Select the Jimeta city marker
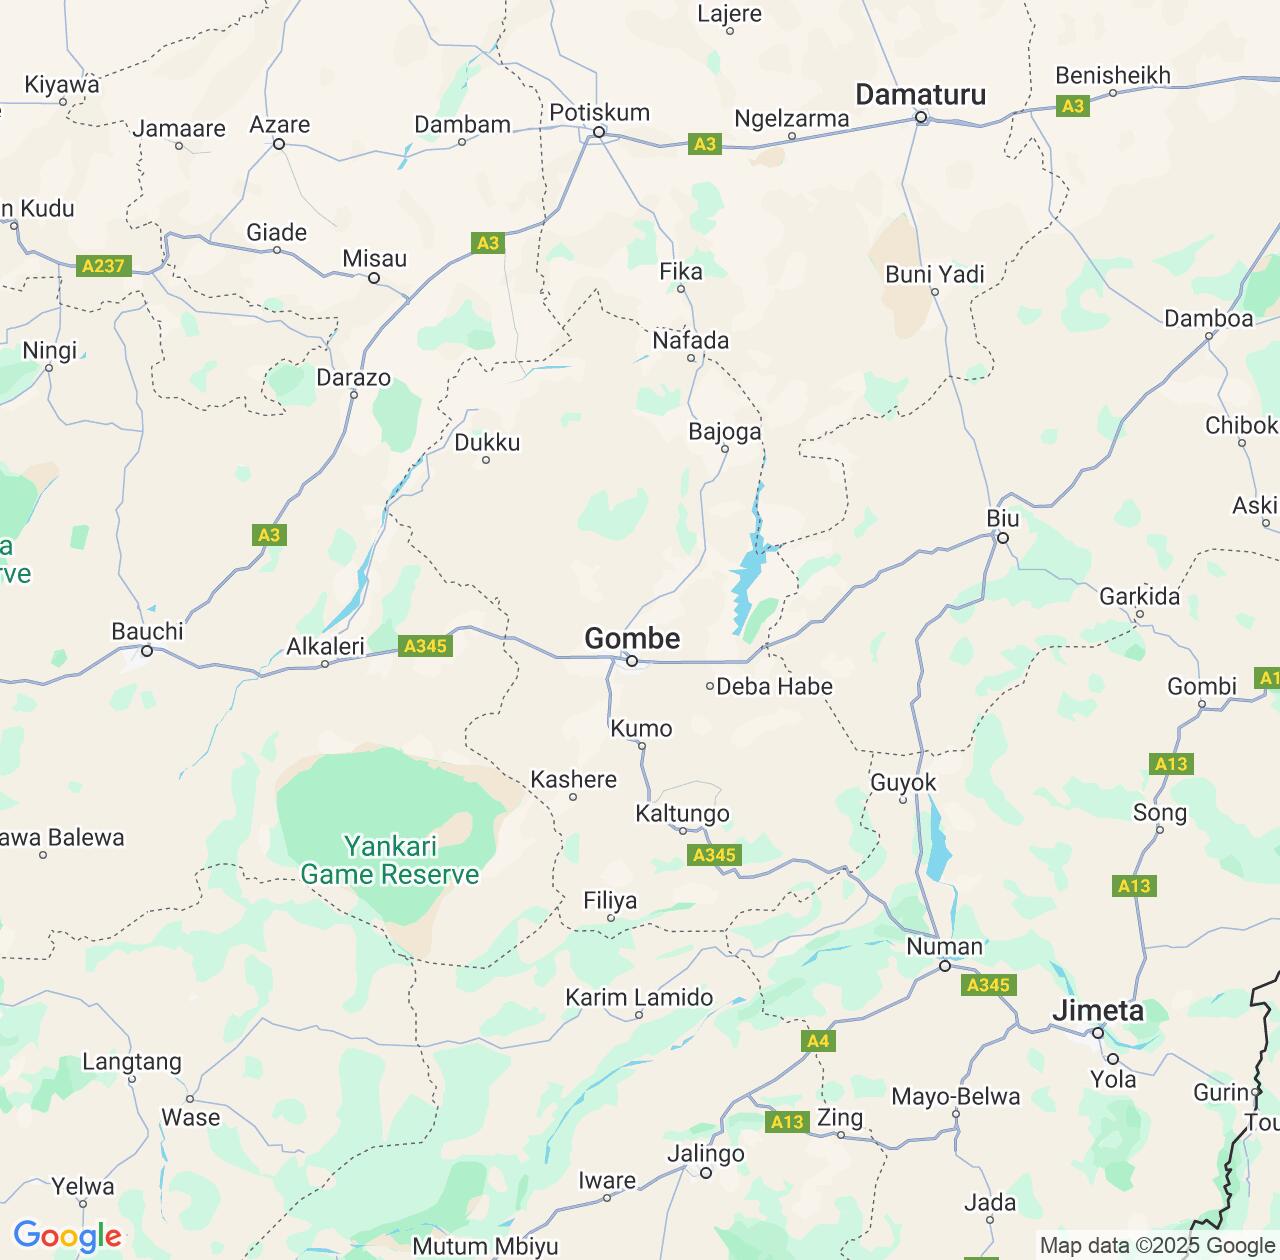 [x=1098, y=1033]
